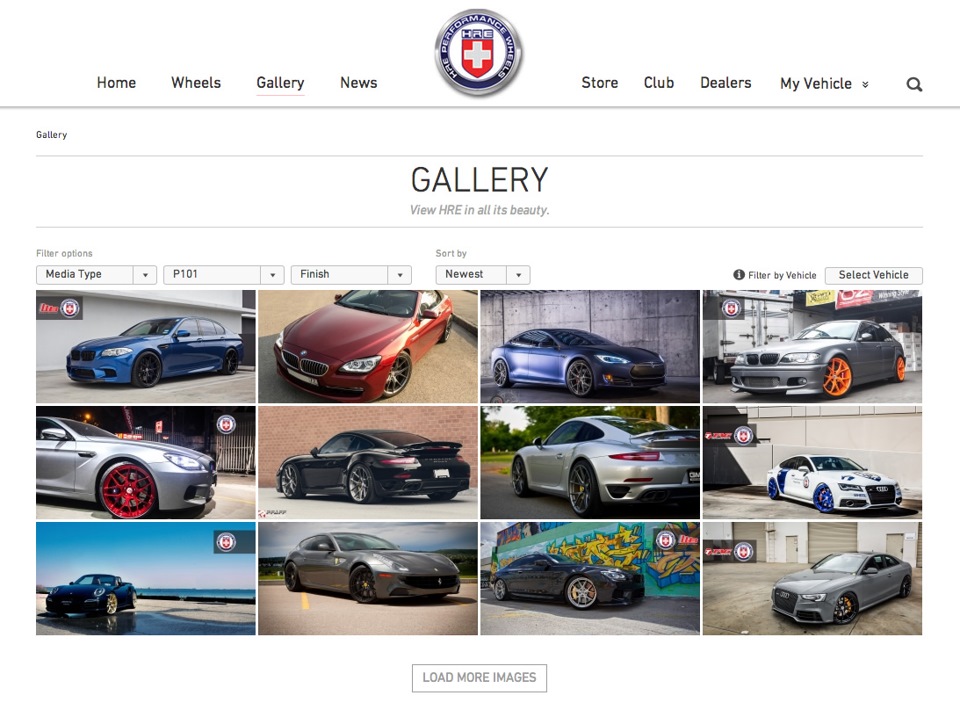Open the search magnifier icon

pos(914,84)
